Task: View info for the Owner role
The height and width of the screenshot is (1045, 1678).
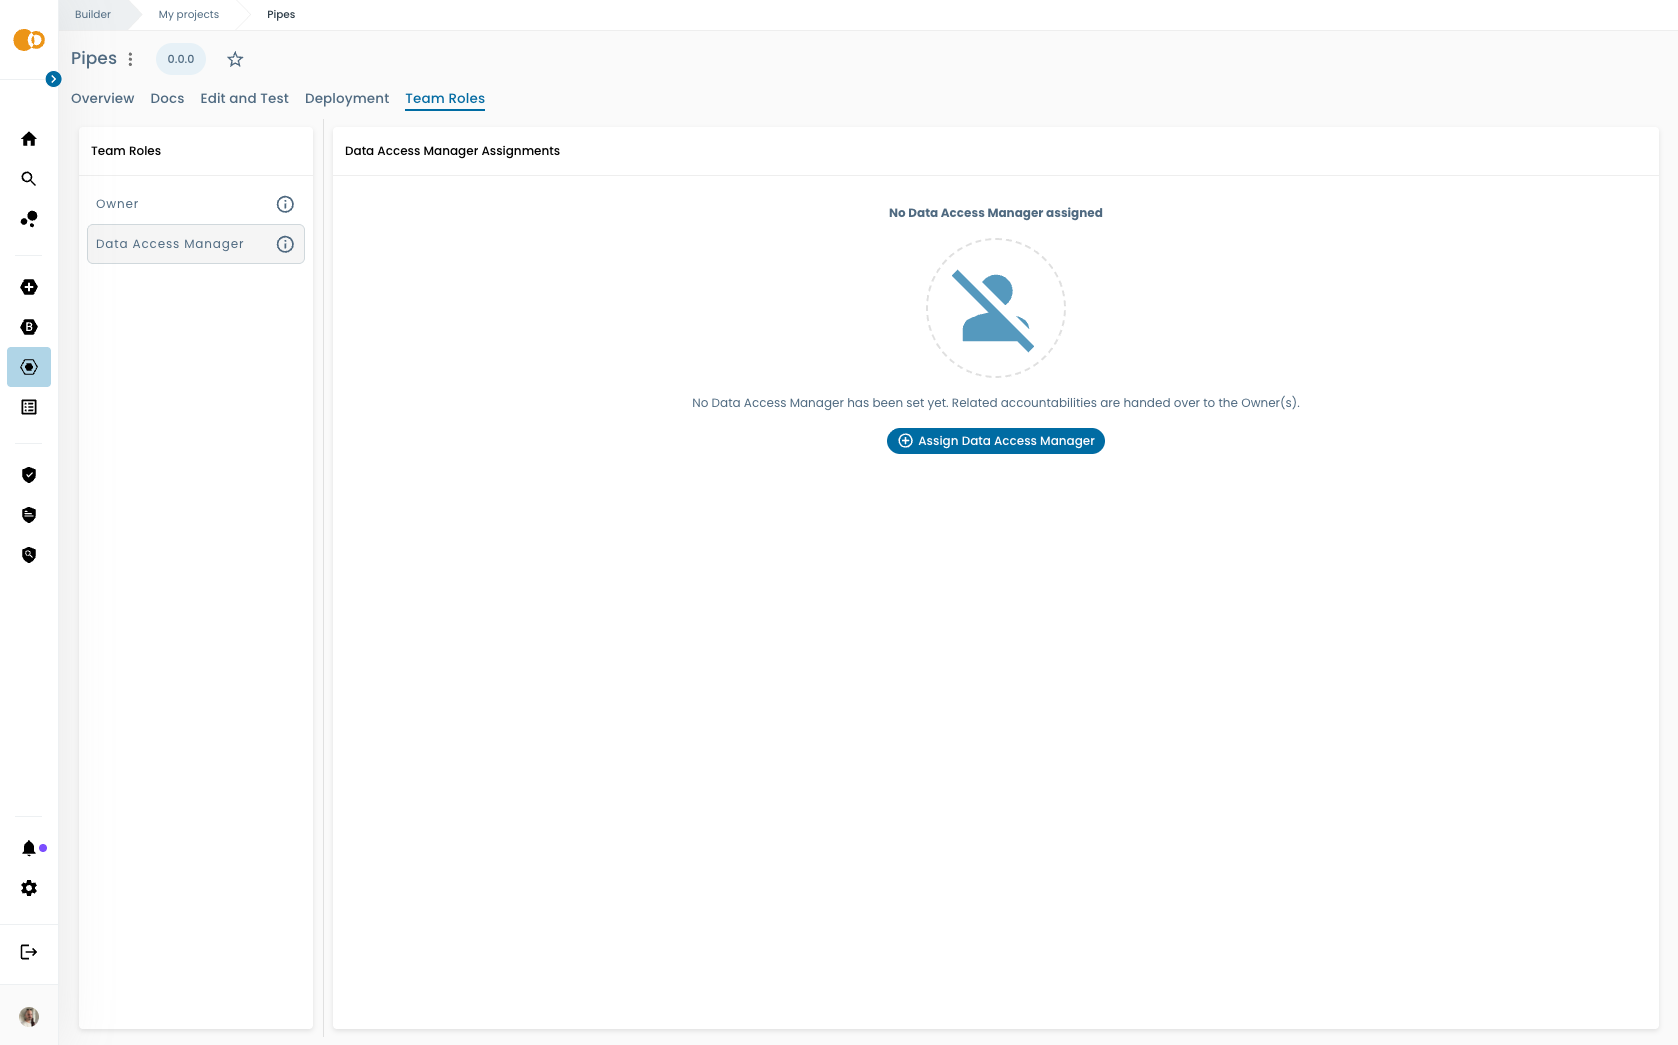Action: pyautogui.click(x=285, y=204)
